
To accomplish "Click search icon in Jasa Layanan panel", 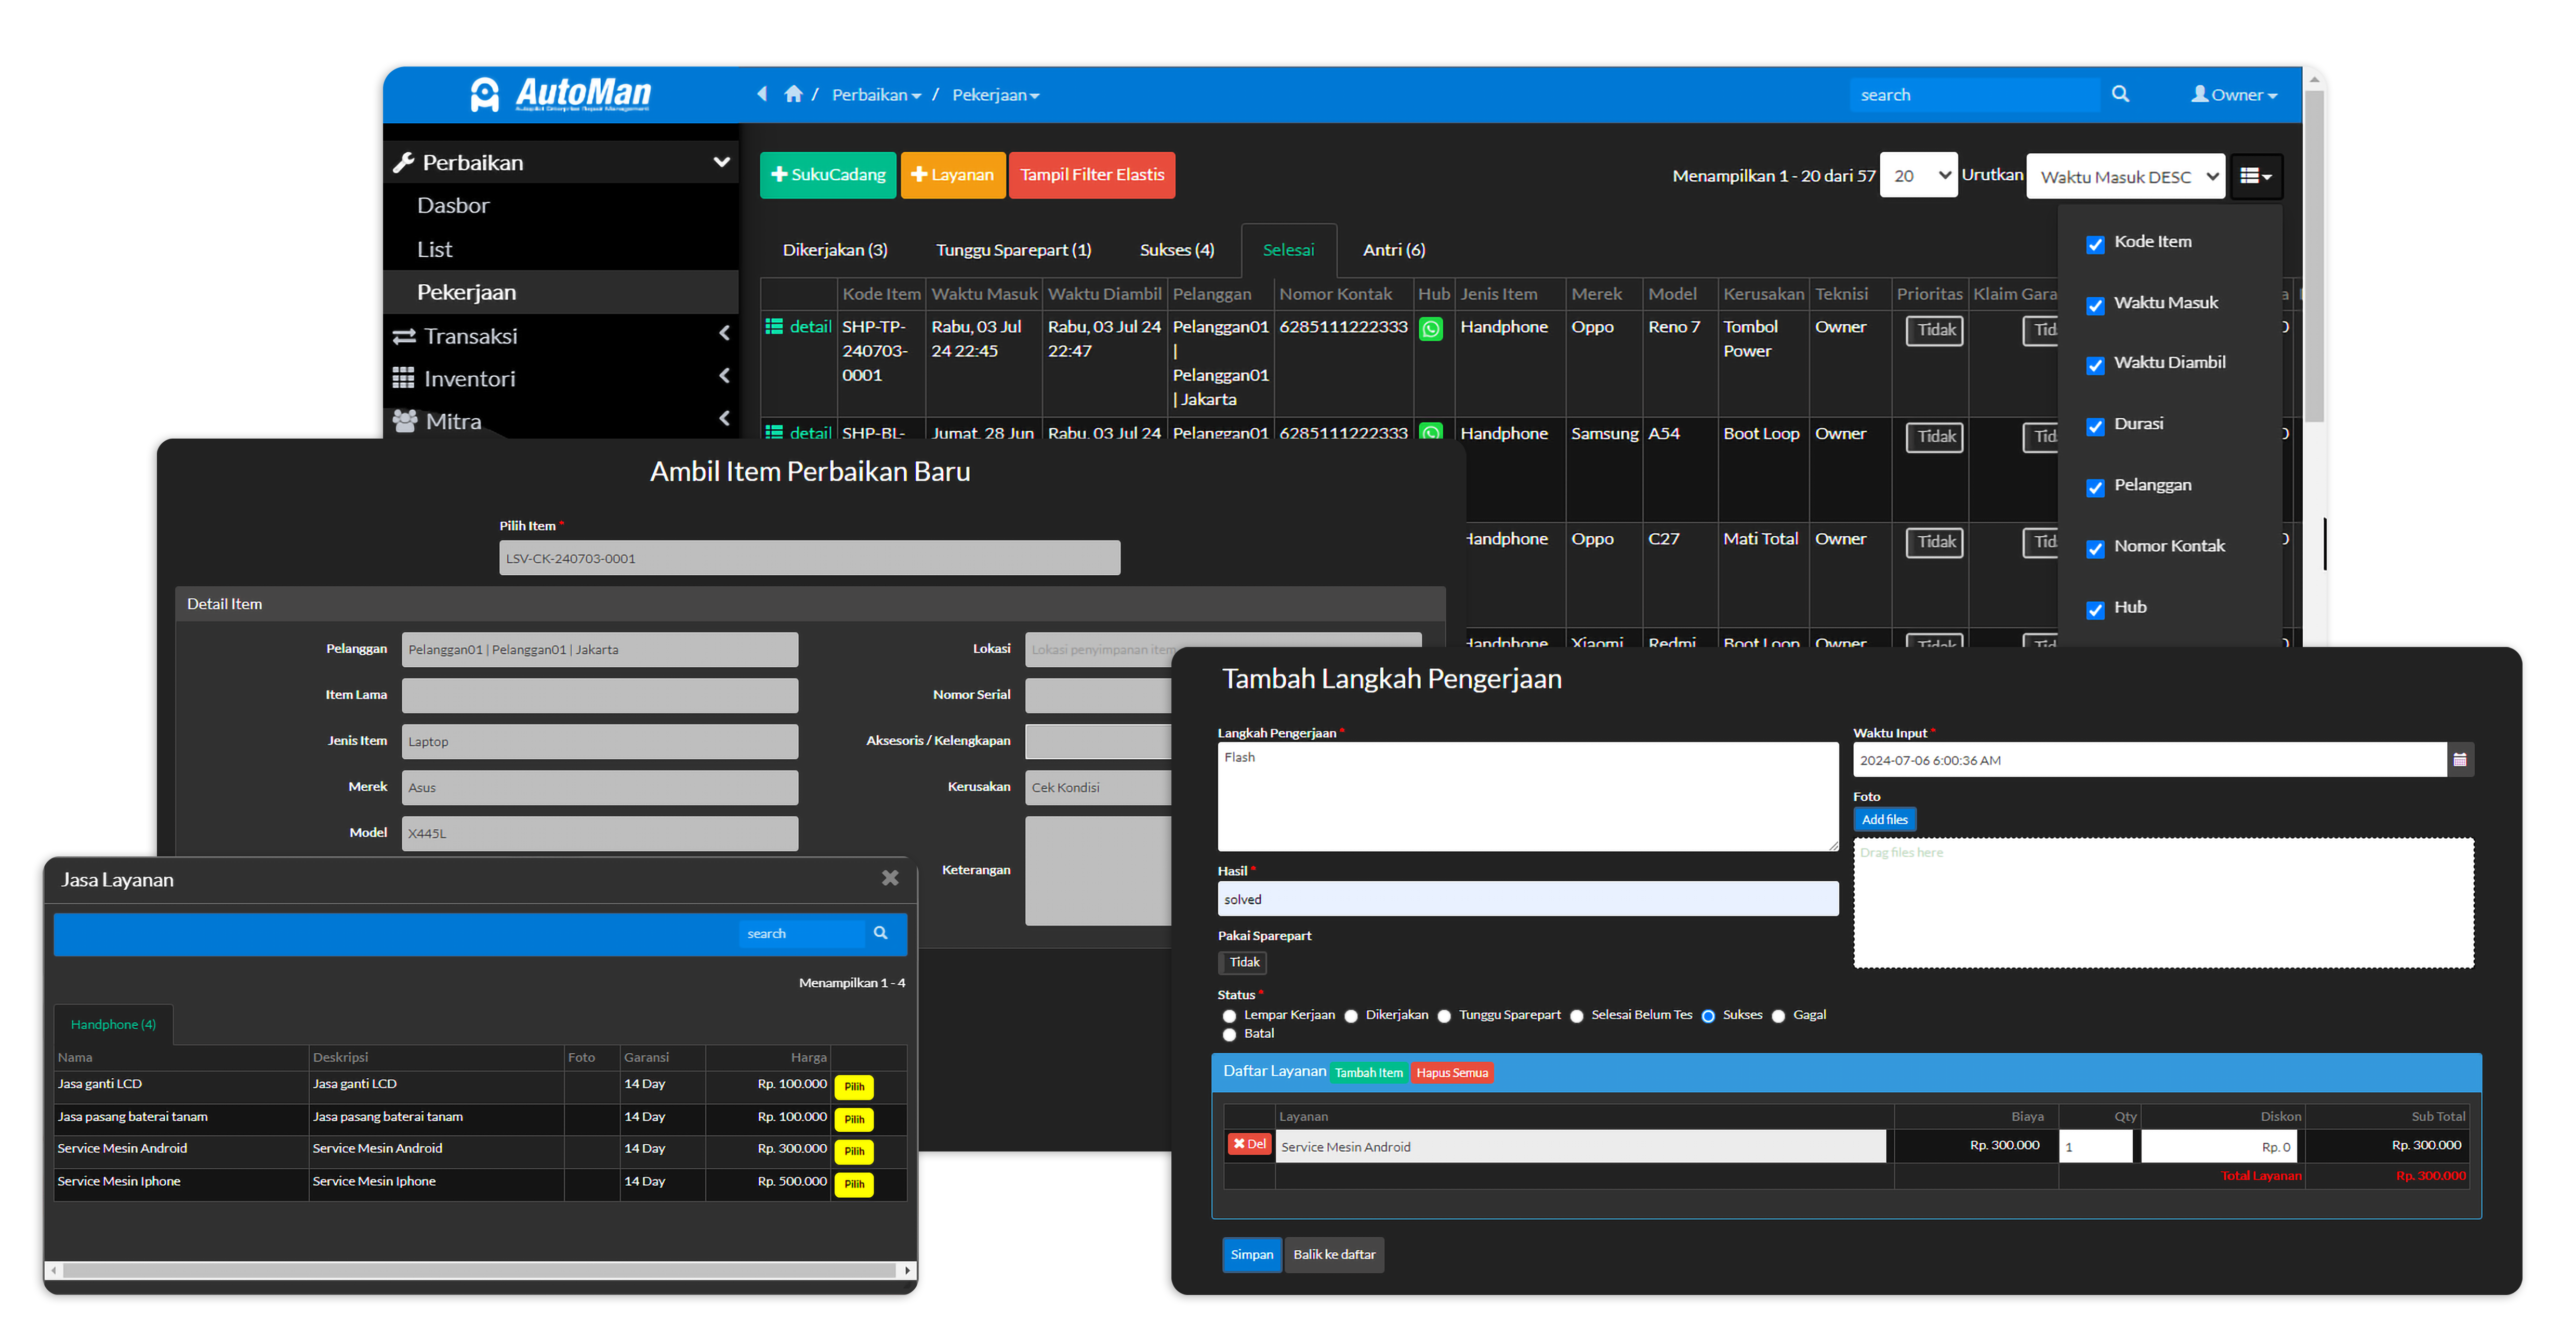I will 880,933.
